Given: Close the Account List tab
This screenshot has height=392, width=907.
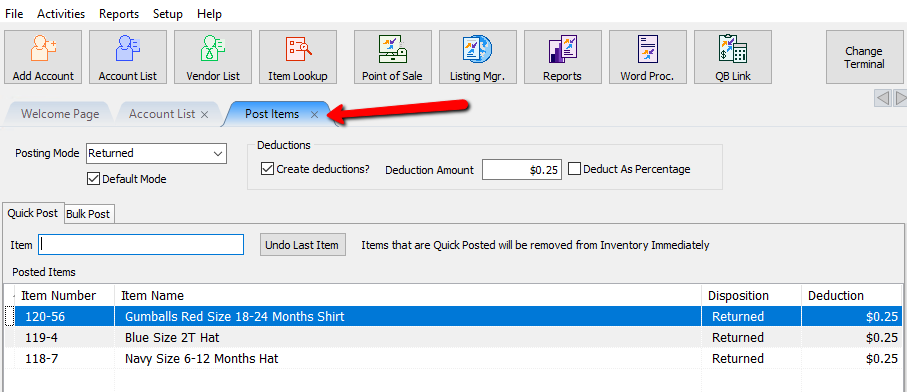Looking at the screenshot, I should tap(204, 114).
